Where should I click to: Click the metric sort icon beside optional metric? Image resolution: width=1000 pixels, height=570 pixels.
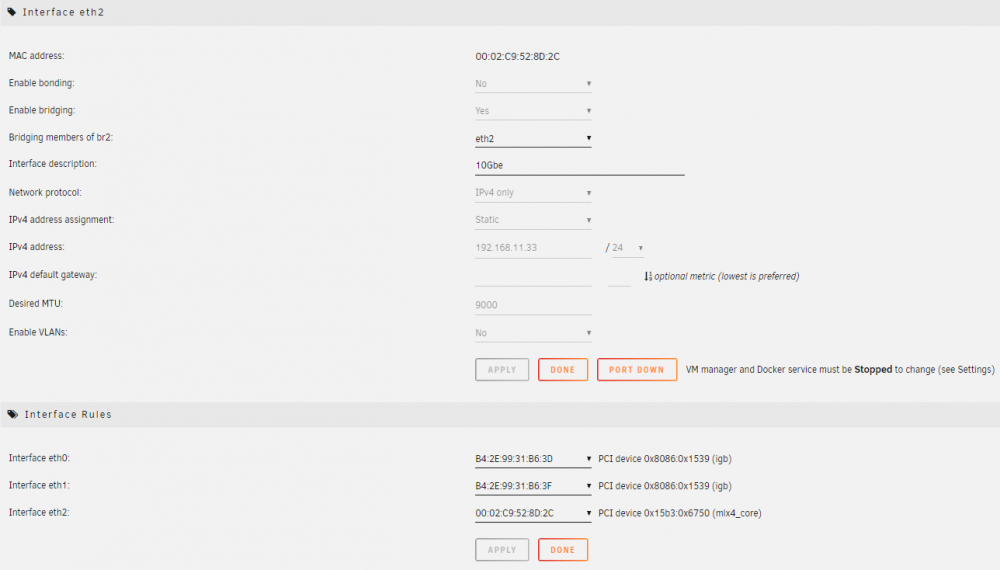(648, 276)
